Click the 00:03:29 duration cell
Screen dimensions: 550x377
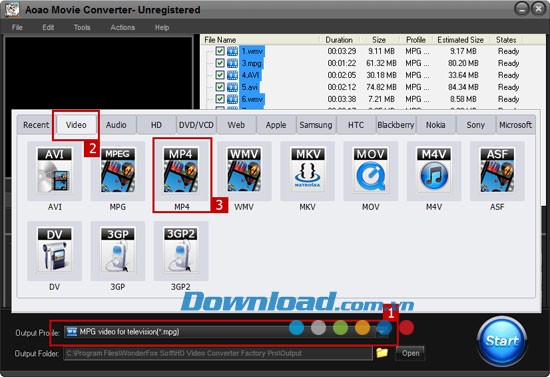point(342,51)
